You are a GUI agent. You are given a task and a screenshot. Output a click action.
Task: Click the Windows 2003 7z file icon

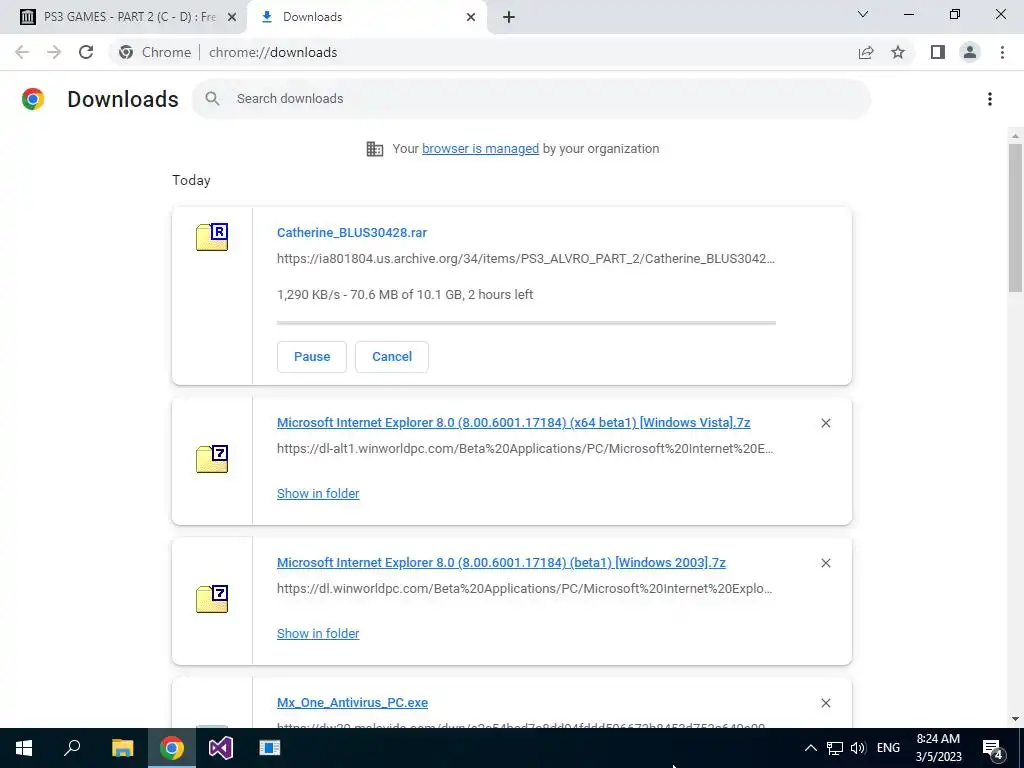212,599
